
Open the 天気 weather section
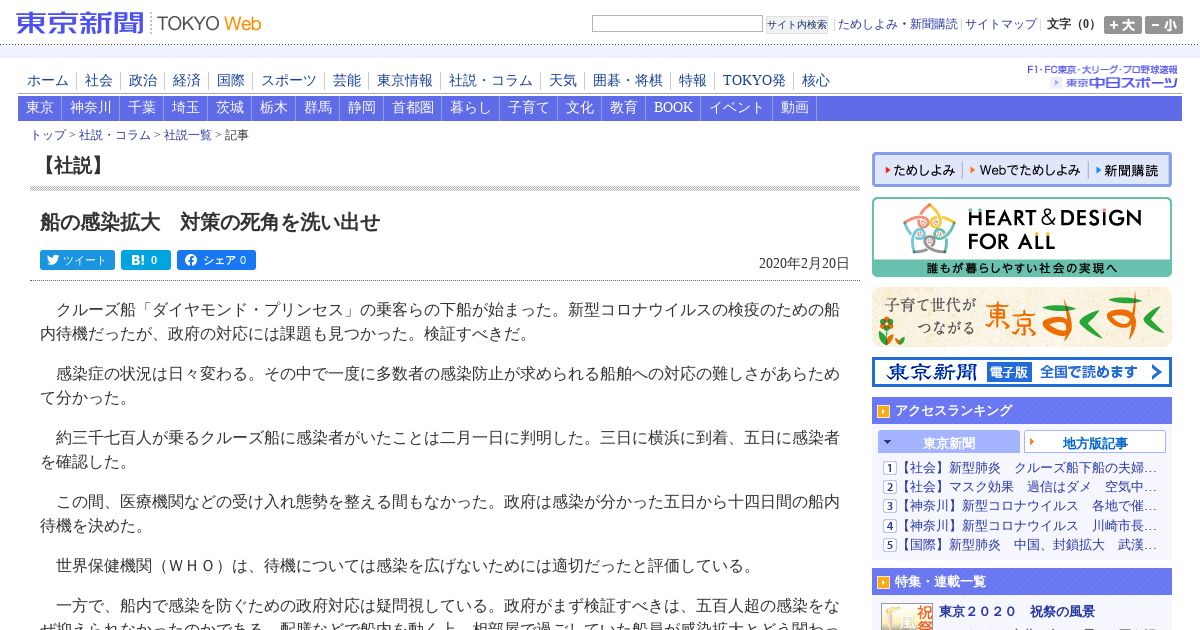(563, 80)
